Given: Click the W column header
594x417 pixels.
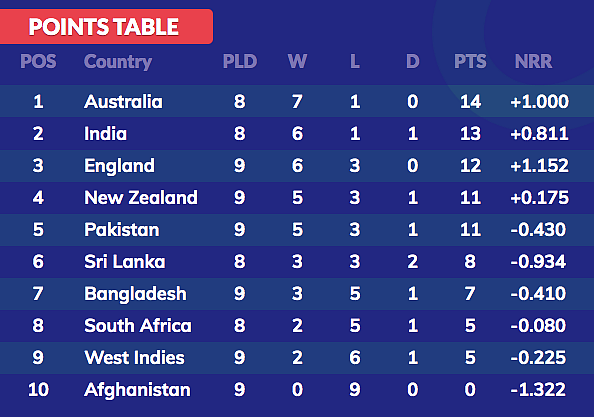Looking at the screenshot, I should tap(297, 61).
